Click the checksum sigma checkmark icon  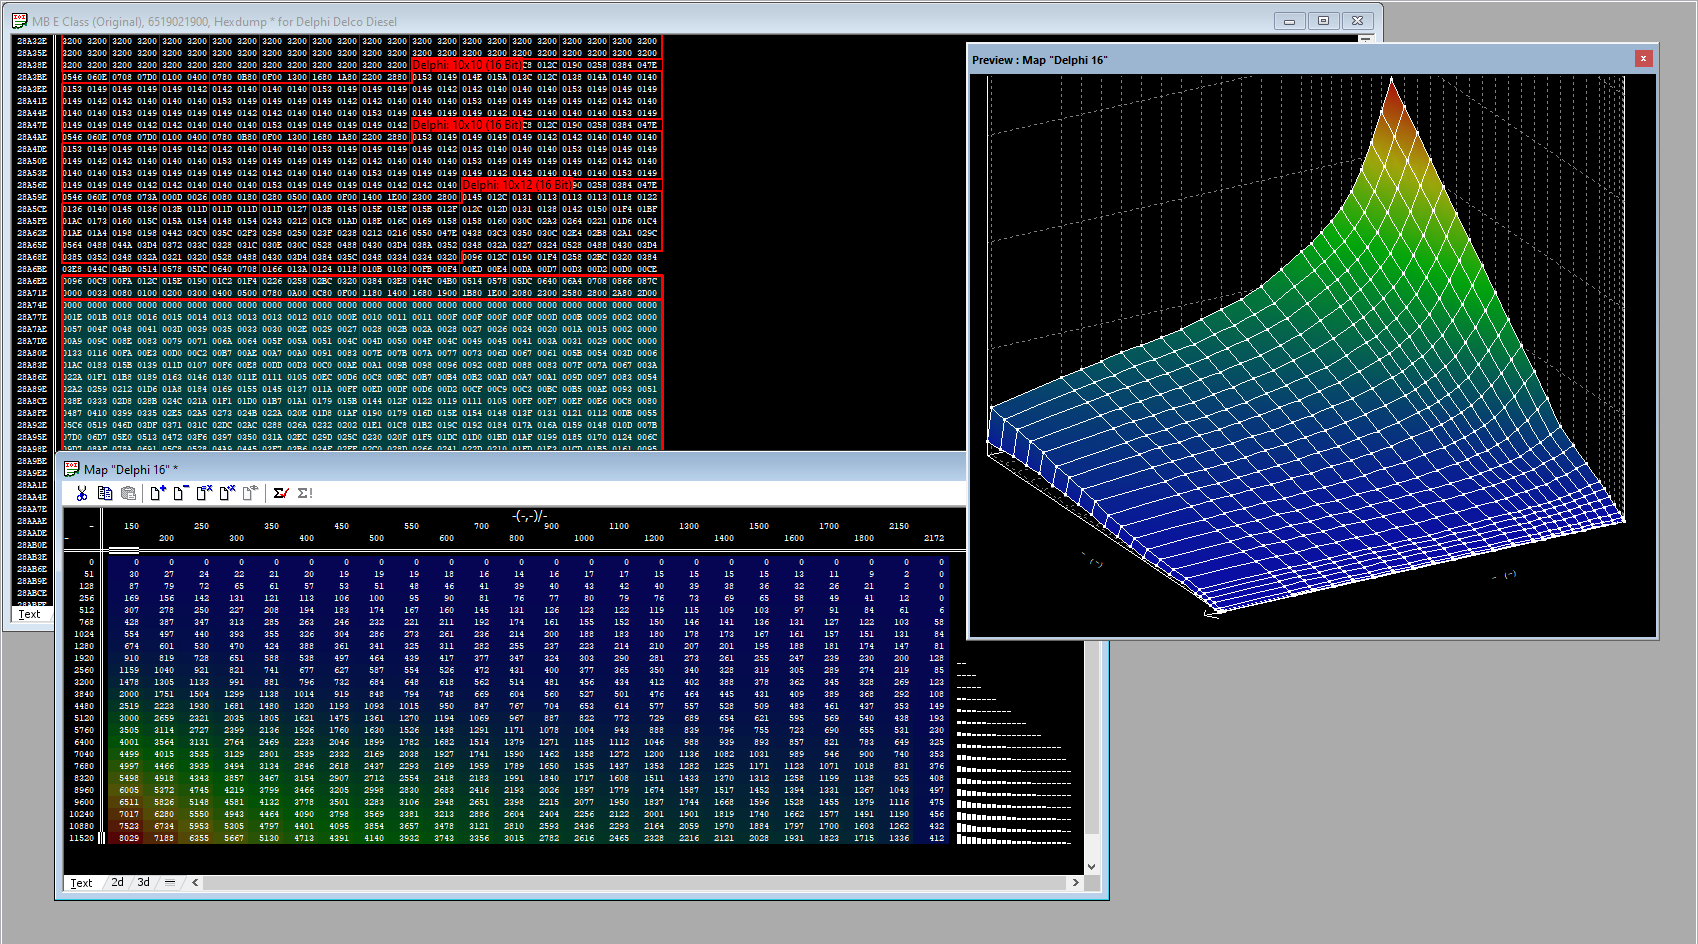click(x=281, y=493)
